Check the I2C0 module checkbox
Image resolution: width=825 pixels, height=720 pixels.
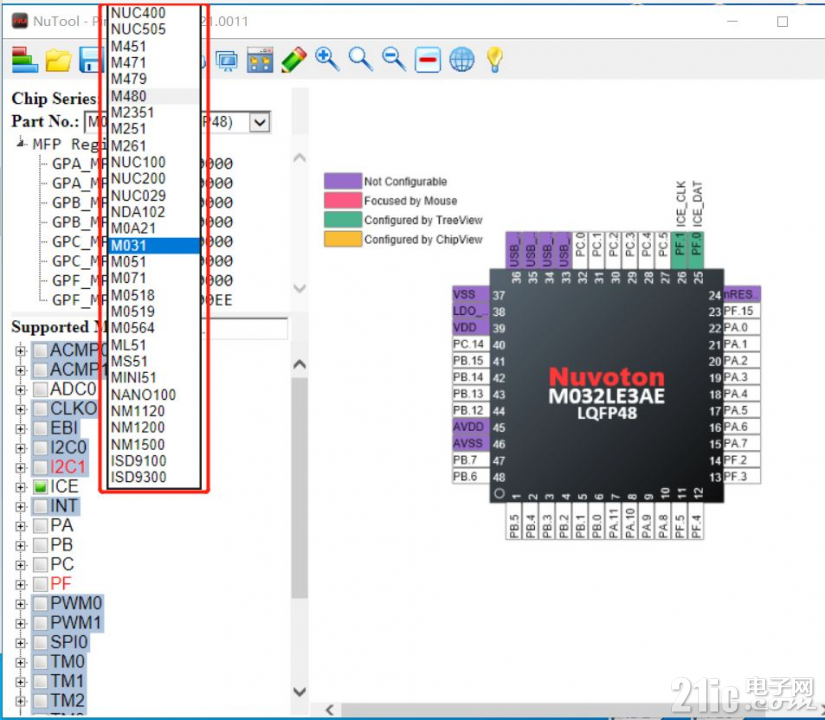(41, 448)
